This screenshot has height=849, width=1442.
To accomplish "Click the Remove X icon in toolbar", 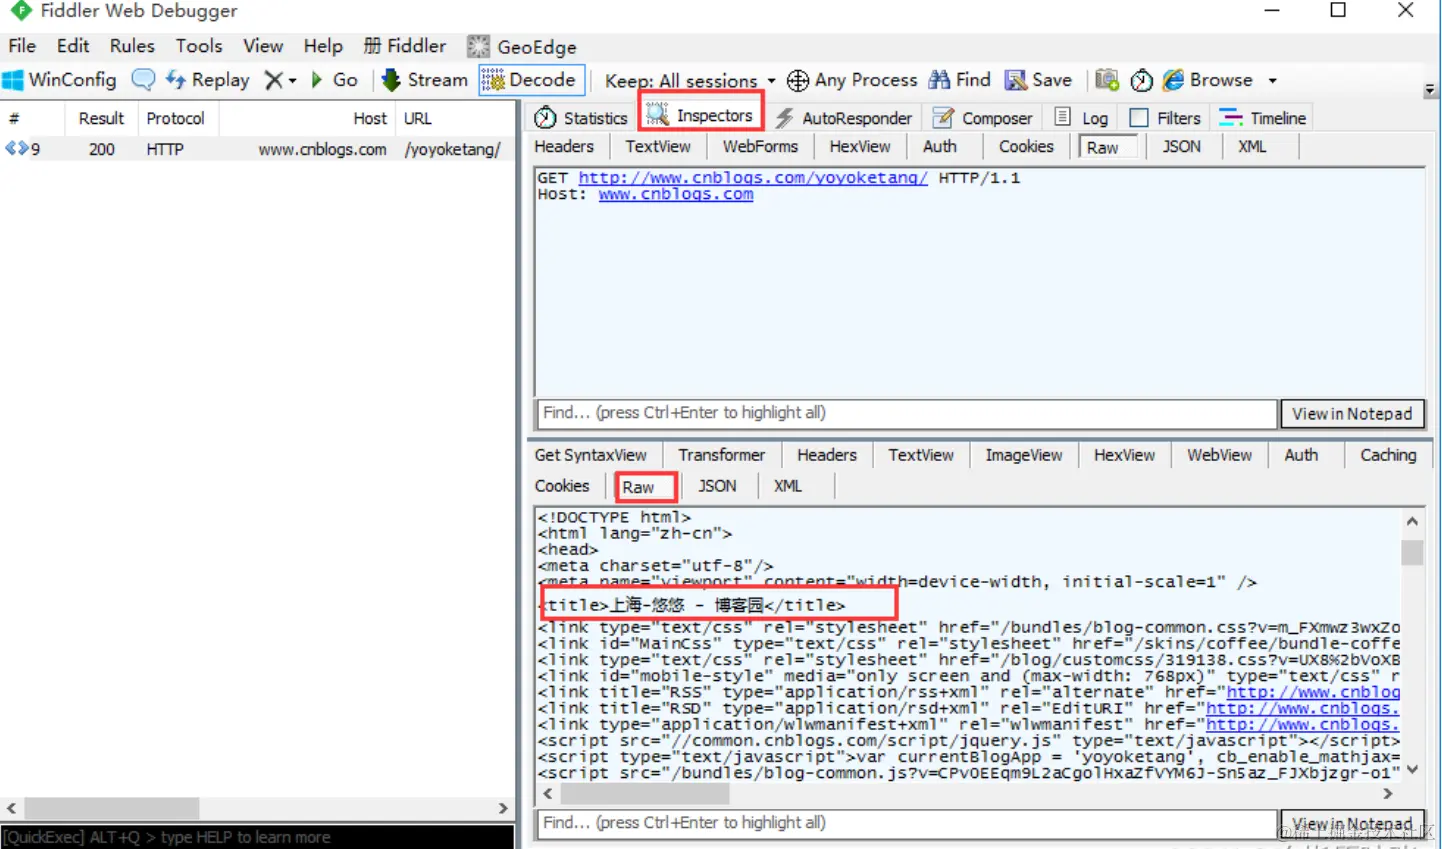I will pyautogui.click(x=273, y=80).
